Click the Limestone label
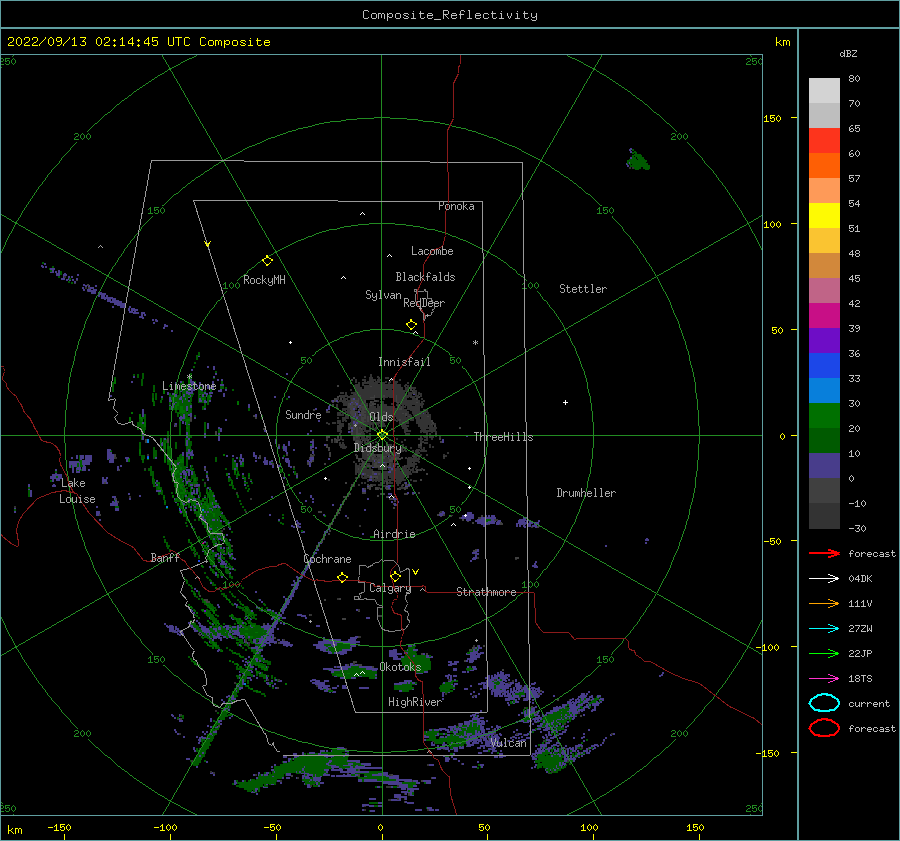This screenshot has height=841, width=900. (189, 386)
